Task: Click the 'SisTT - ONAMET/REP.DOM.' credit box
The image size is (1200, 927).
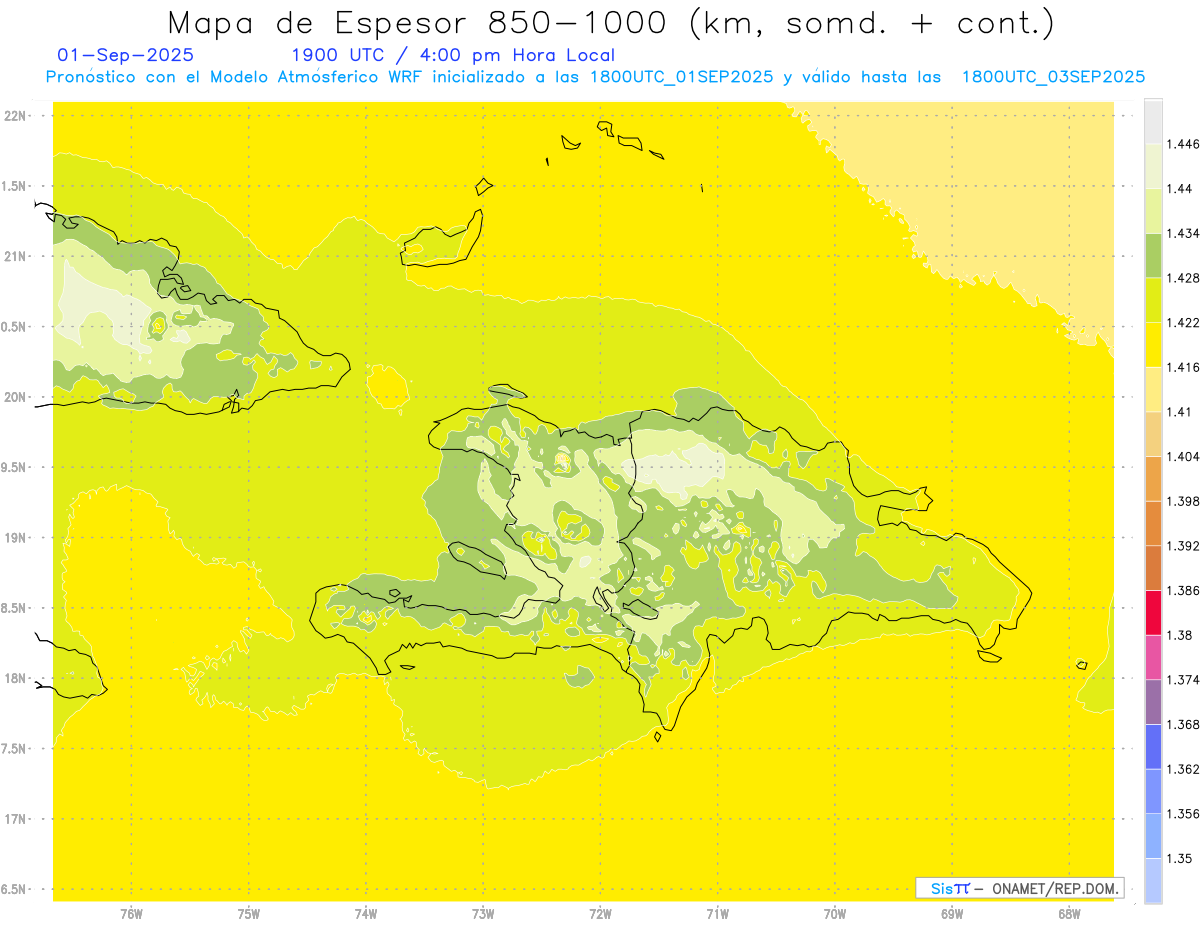Action: [x=1020, y=888]
